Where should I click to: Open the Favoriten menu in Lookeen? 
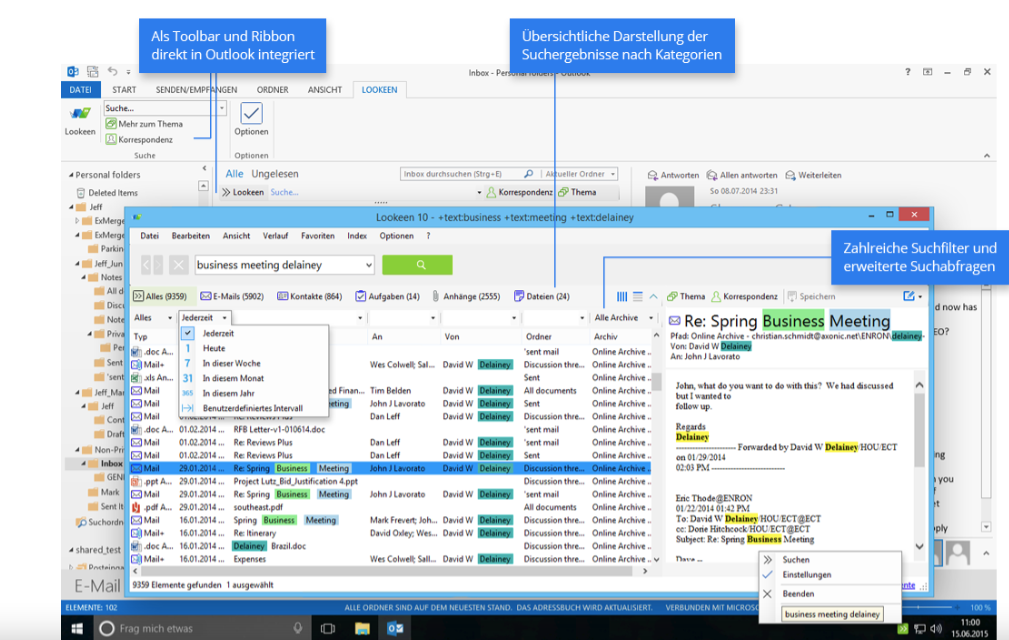(318, 236)
